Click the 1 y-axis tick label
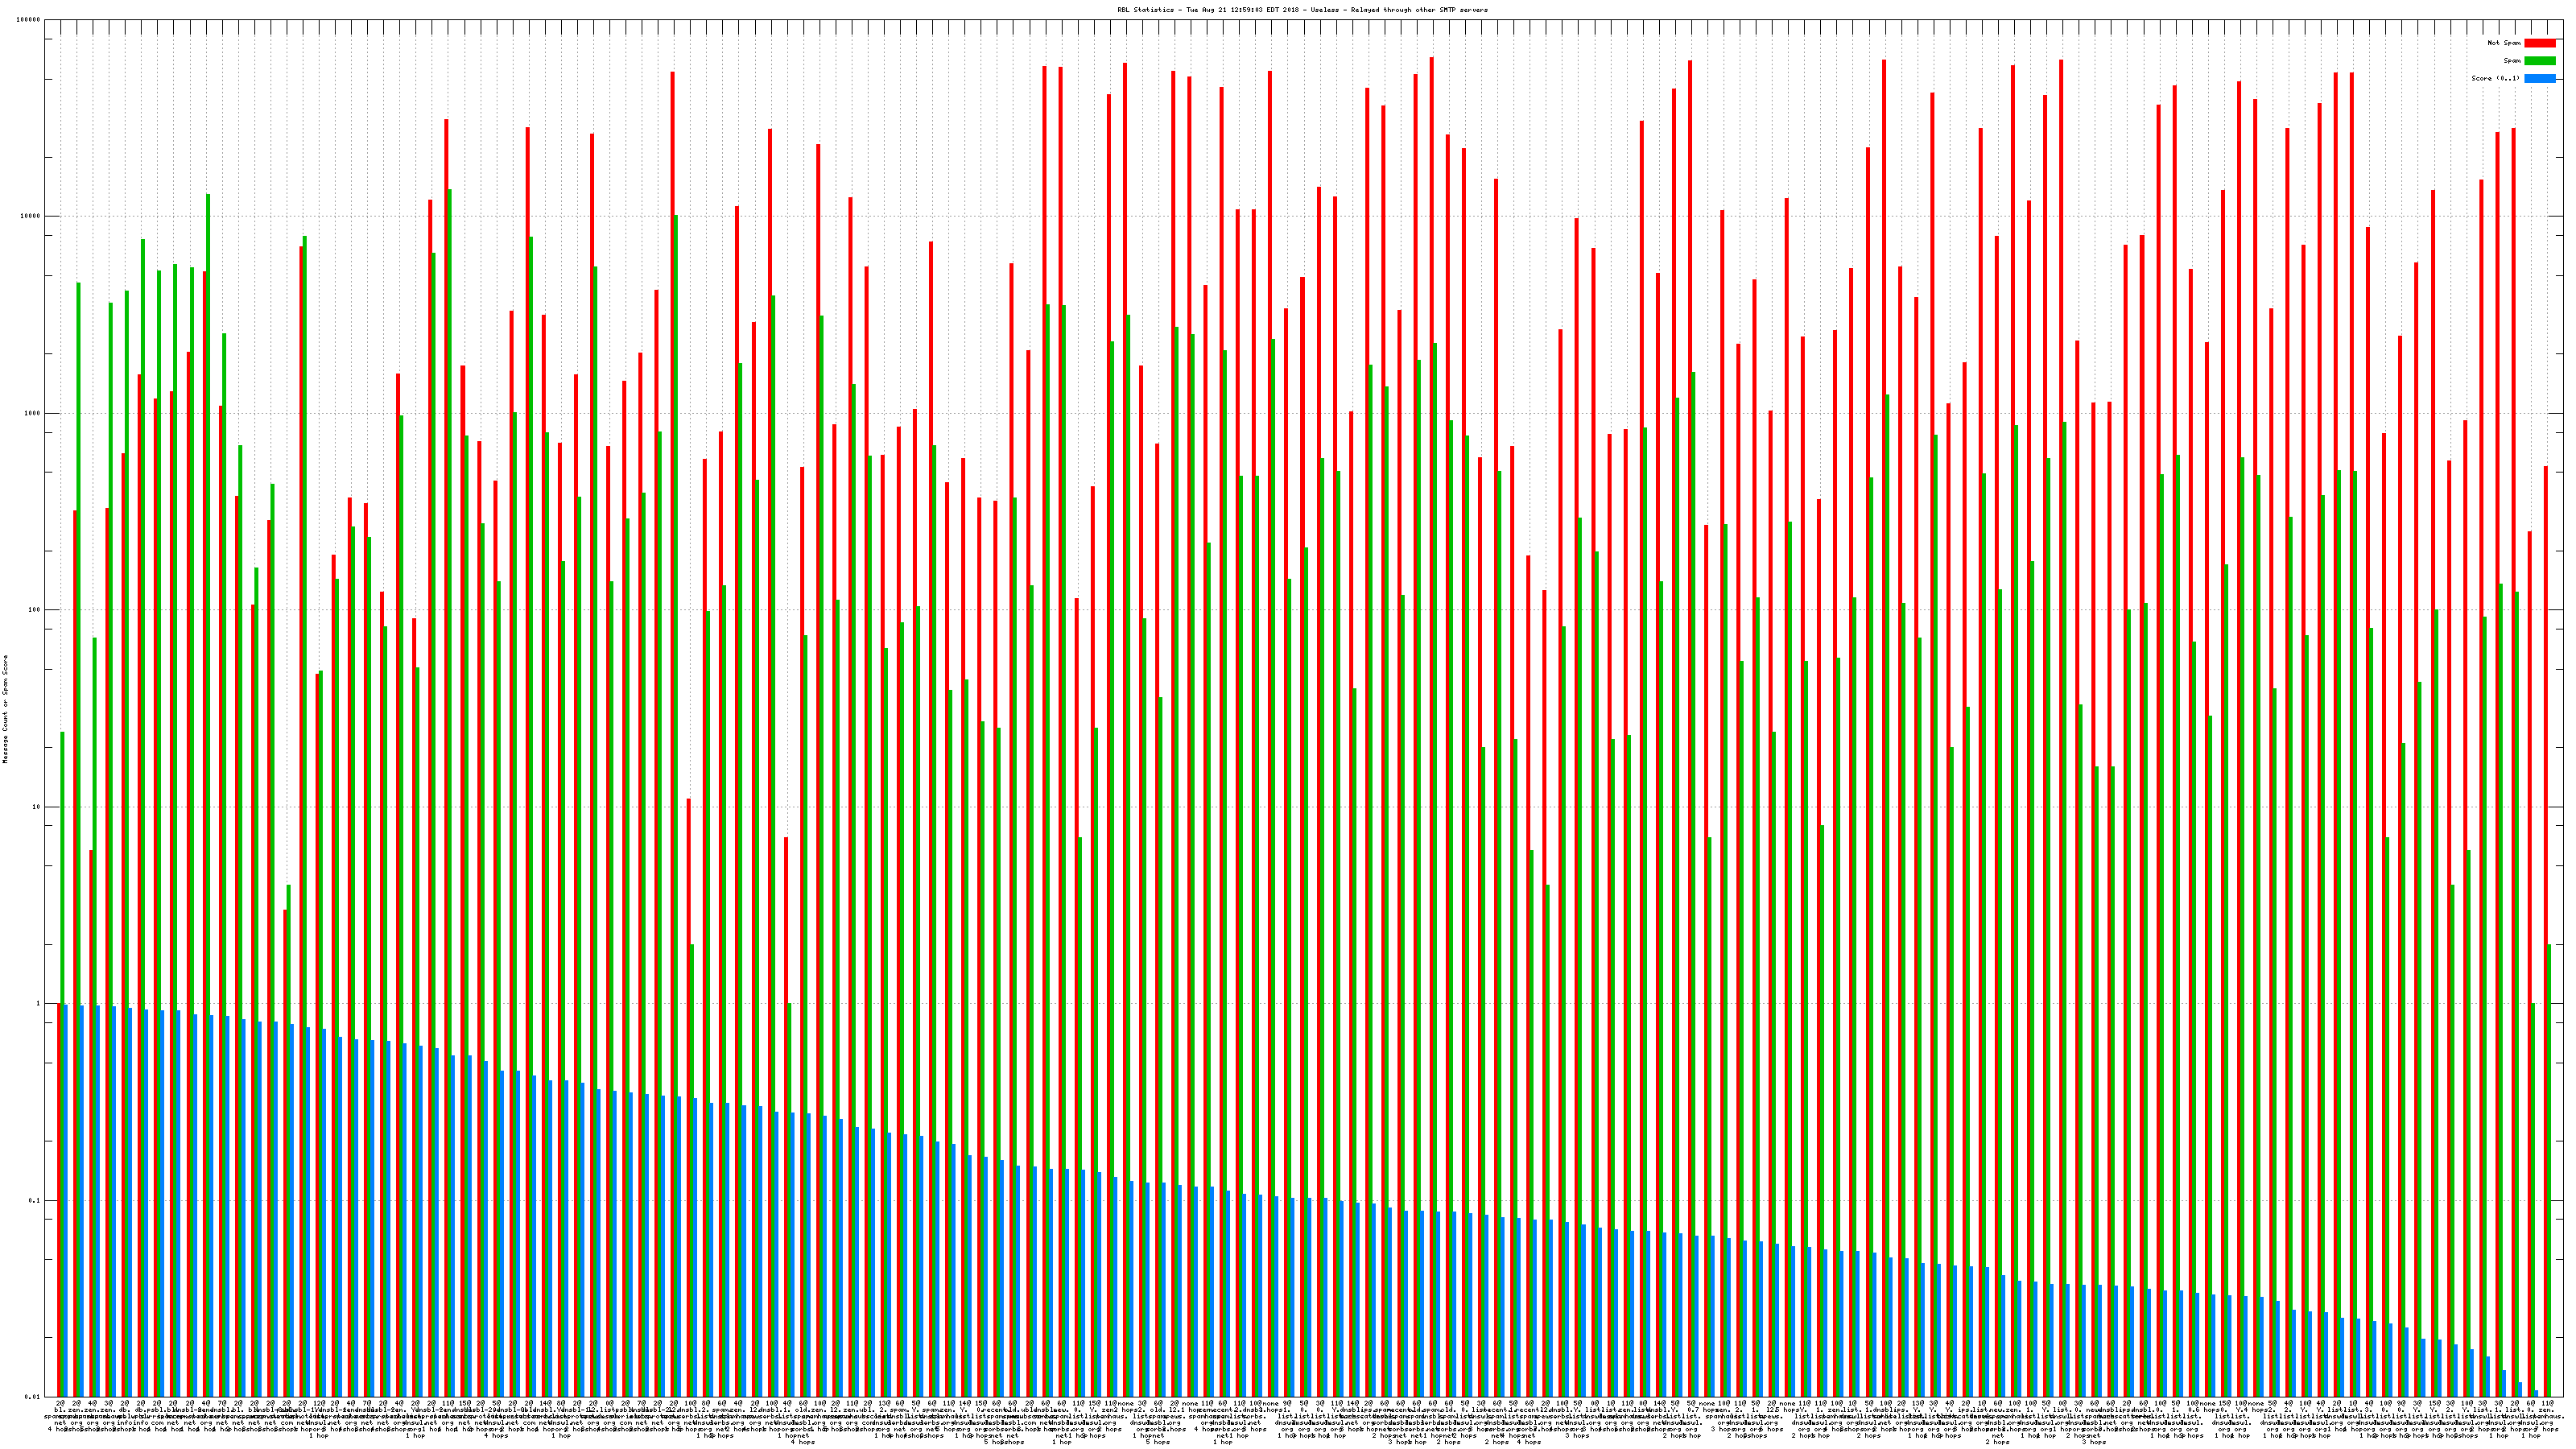 pyautogui.click(x=39, y=1004)
